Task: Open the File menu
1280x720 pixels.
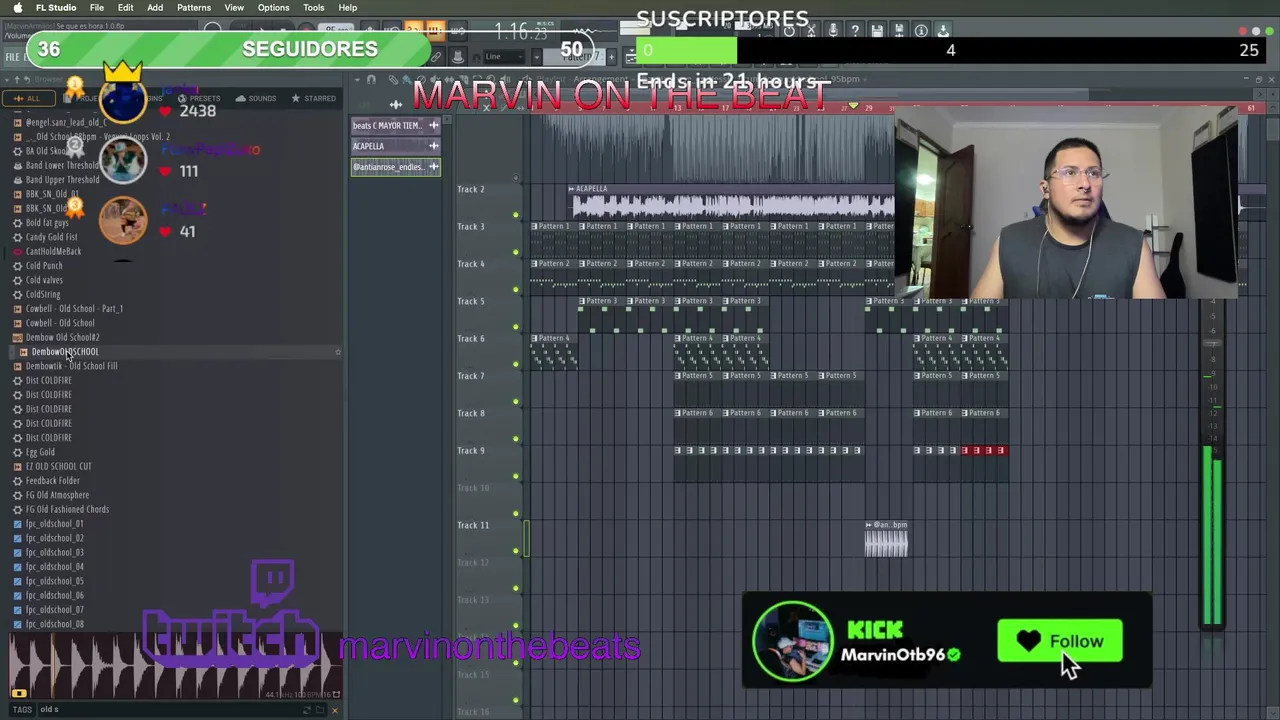Action: pos(97,8)
